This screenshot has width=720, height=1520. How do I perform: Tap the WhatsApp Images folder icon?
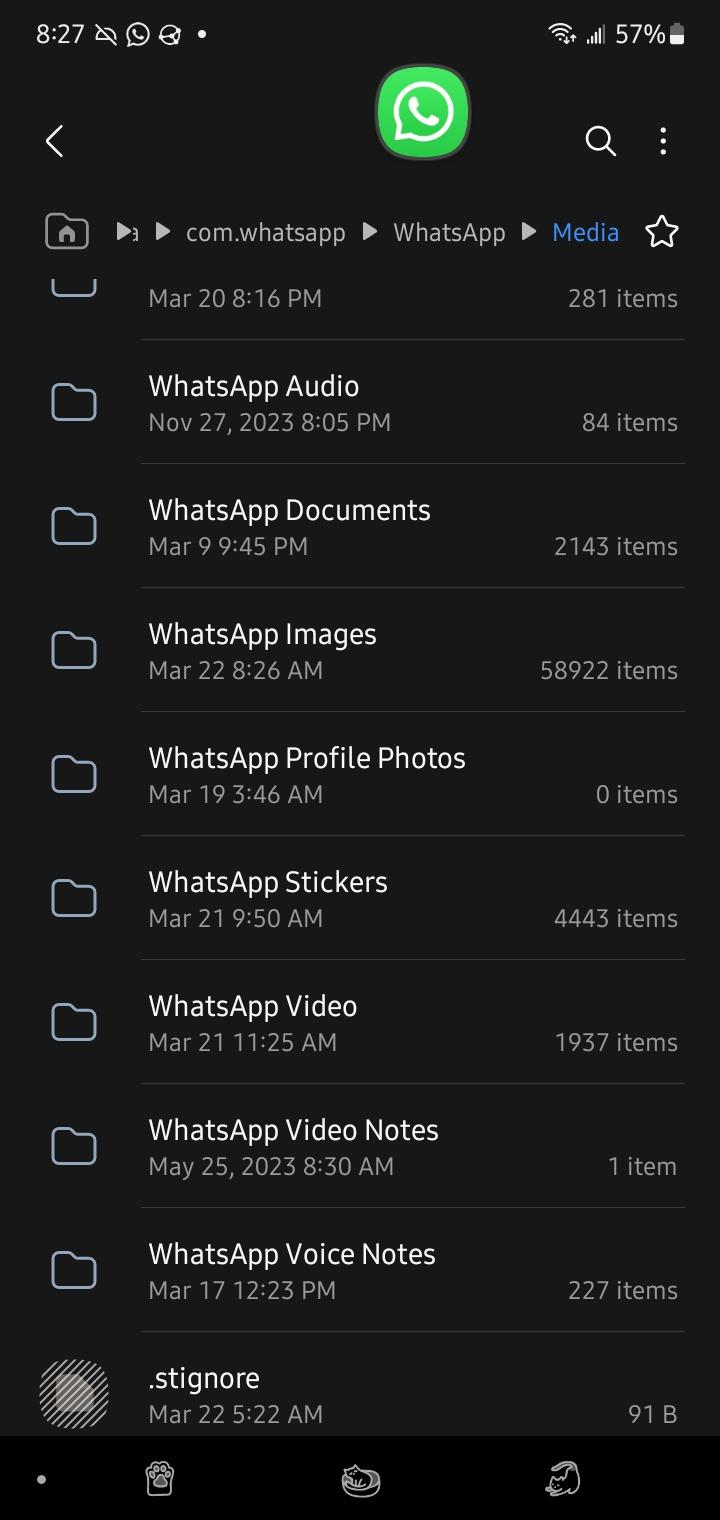[x=74, y=651]
